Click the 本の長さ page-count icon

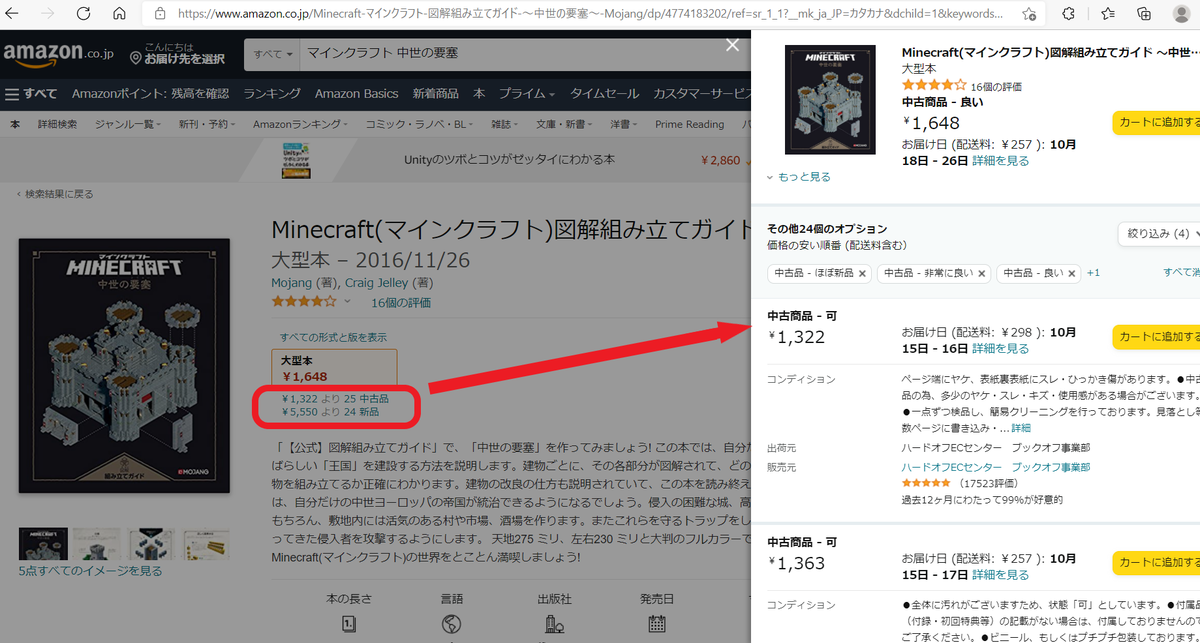pyautogui.click(x=348, y=624)
